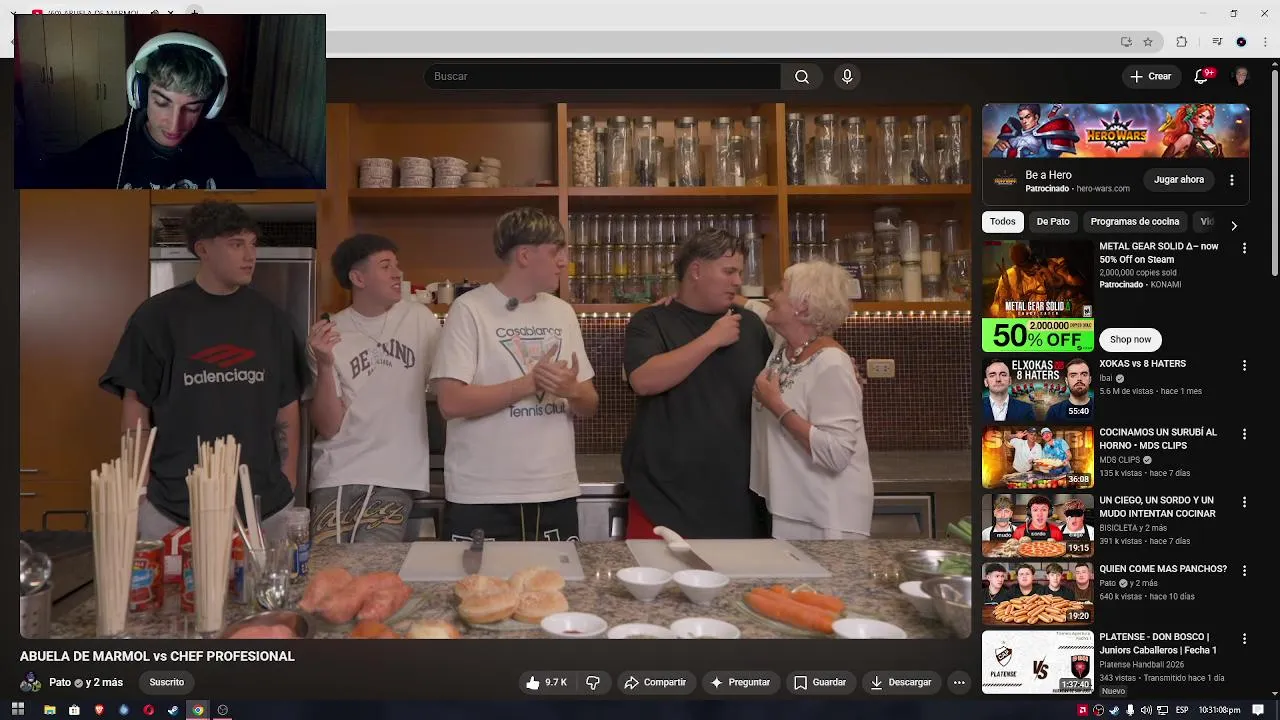
Task: Open COCINAMOS UN SURUBÍ AL HORNO thumbnail
Action: [1037, 457]
